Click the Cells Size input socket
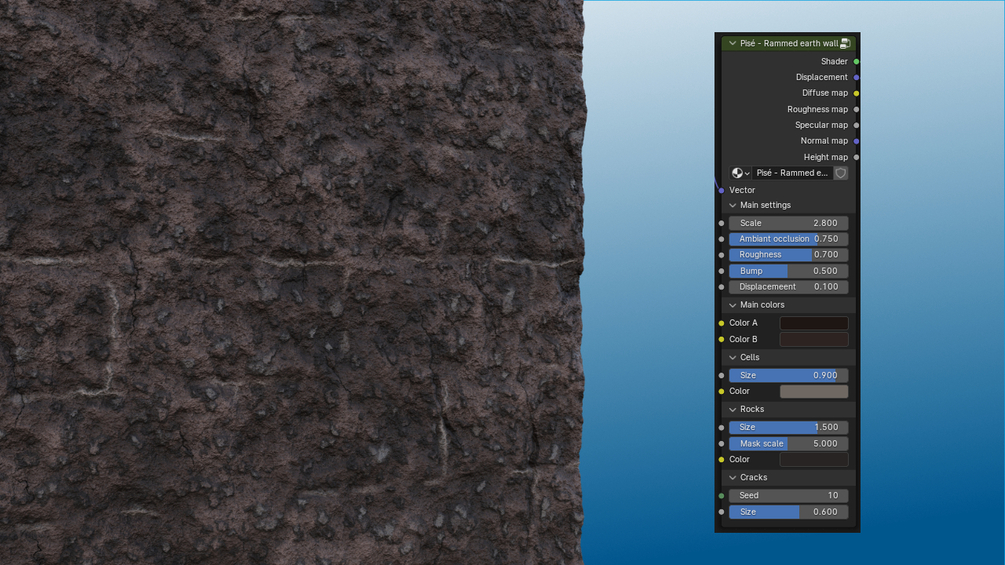 (721, 375)
